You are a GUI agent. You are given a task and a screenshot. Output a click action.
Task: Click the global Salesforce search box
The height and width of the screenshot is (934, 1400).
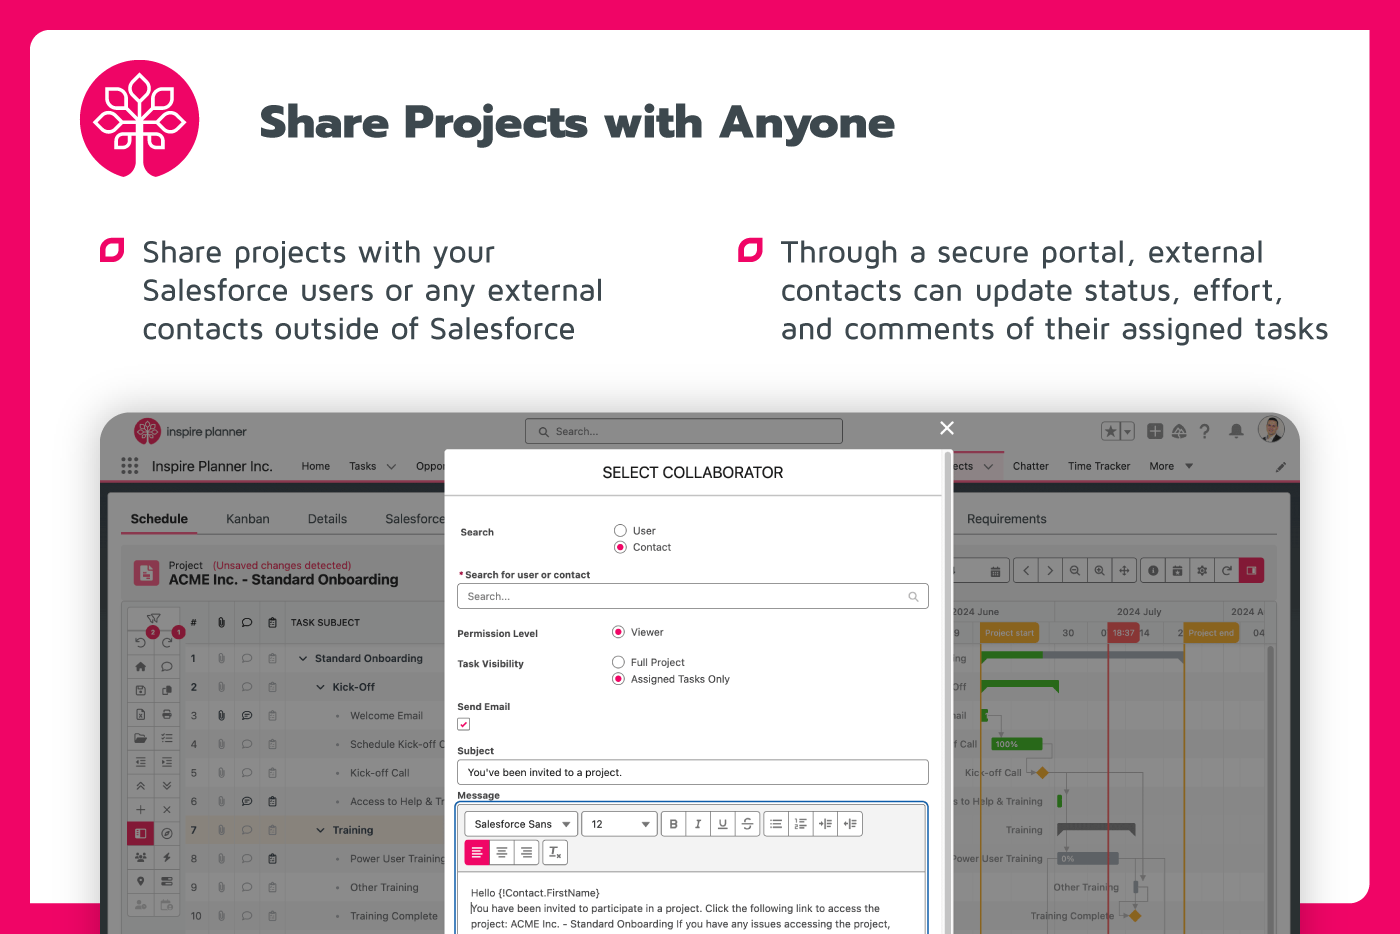click(684, 431)
